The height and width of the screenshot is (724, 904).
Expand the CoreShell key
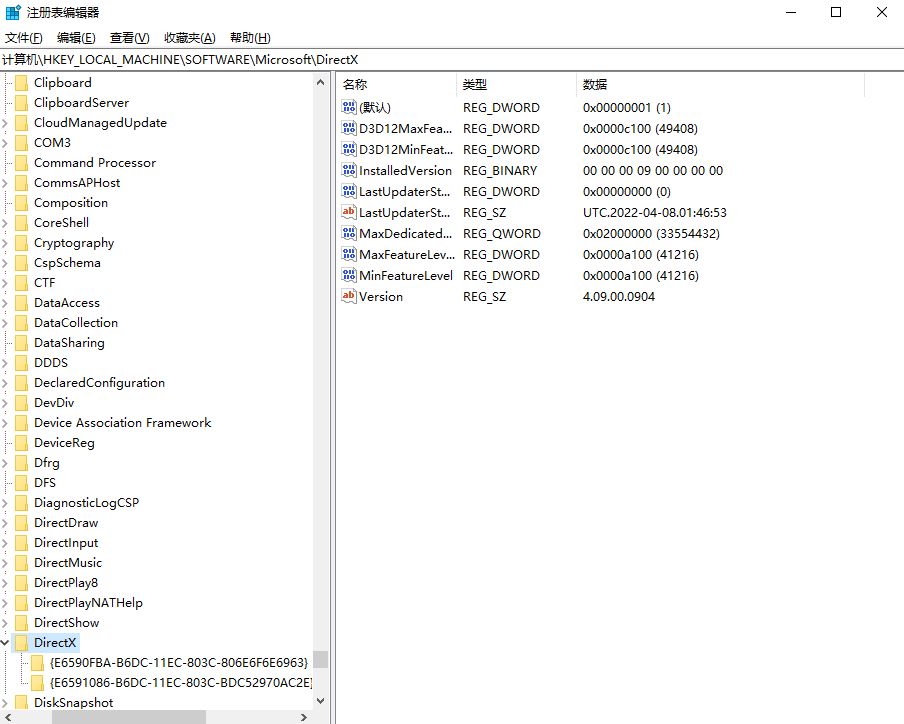5,223
